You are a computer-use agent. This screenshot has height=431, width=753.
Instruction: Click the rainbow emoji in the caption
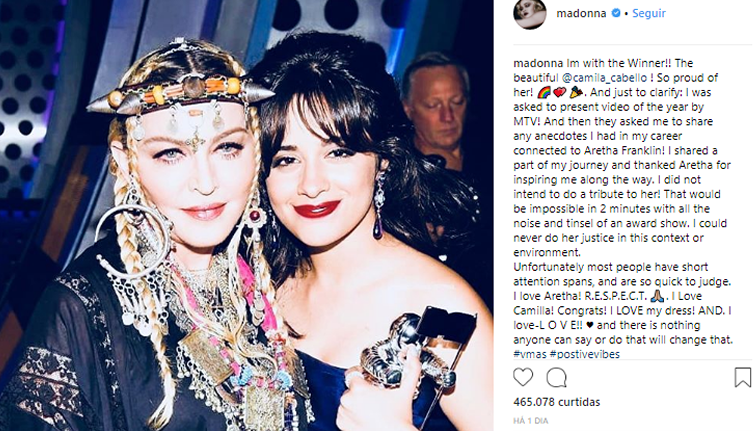click(x=544, y=92)
